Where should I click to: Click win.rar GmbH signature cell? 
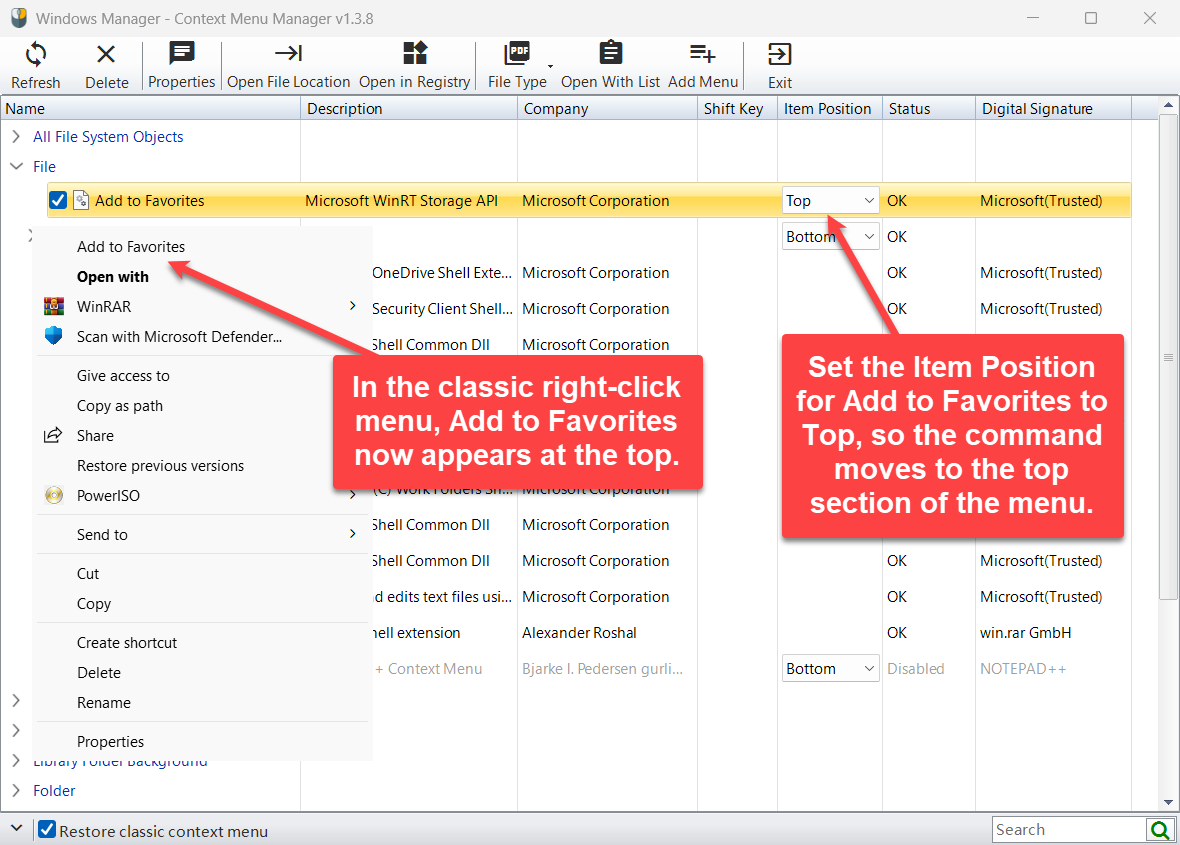tap(1026, 633)
